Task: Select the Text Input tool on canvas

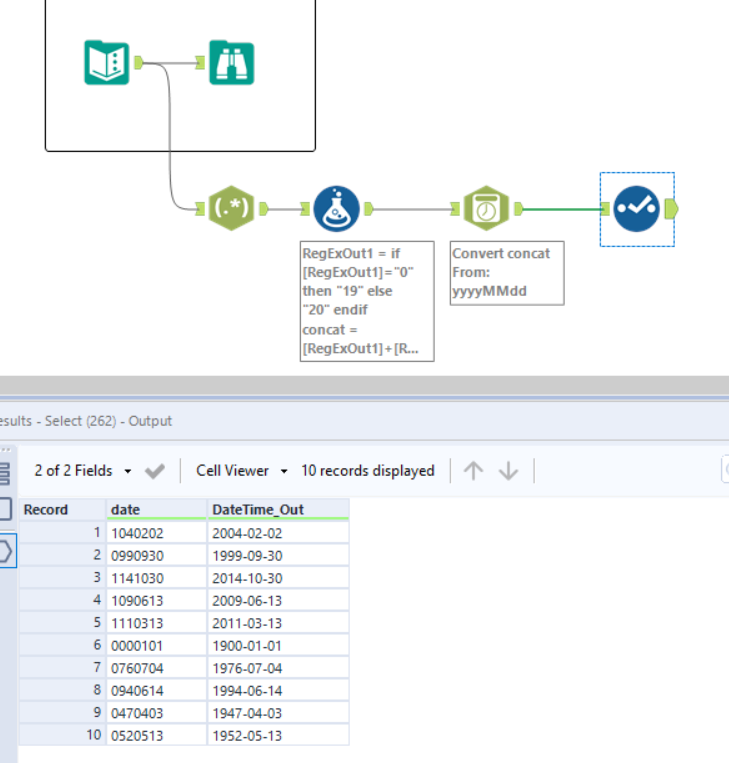Action: tap(107, 63)
